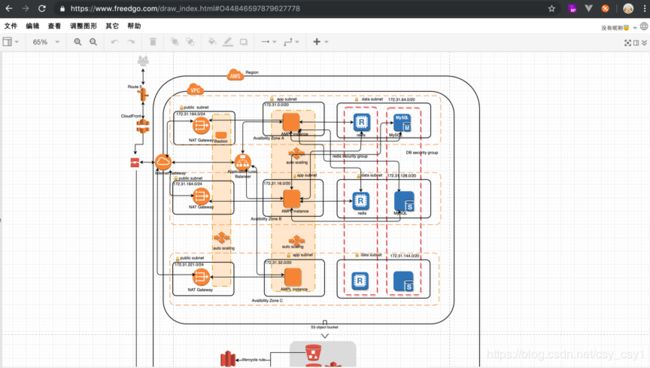This screenshot has width=650, height=368.
Task: Toggle the format panel icon
Action: tap(636, 43)
